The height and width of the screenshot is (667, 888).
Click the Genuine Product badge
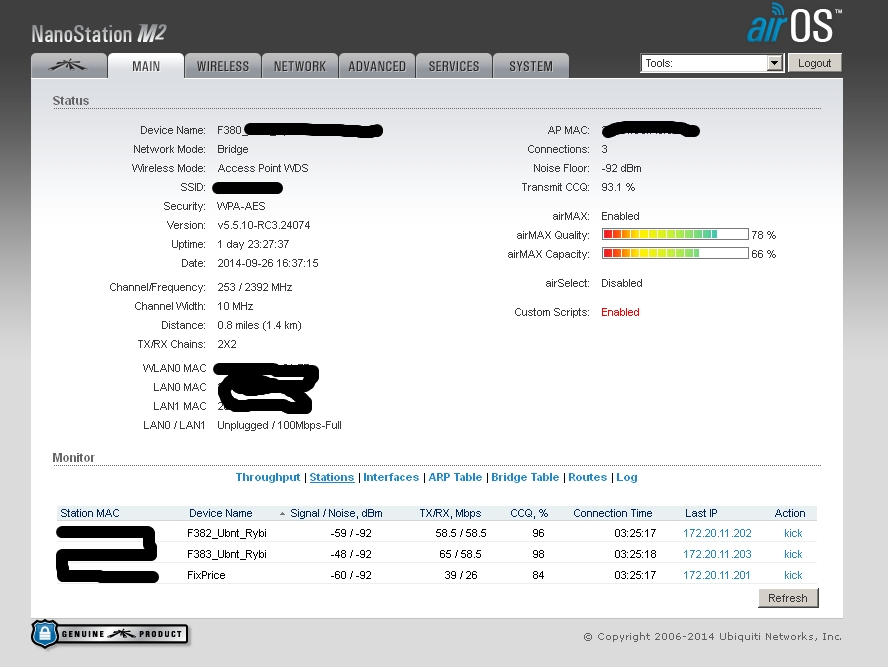110,634
